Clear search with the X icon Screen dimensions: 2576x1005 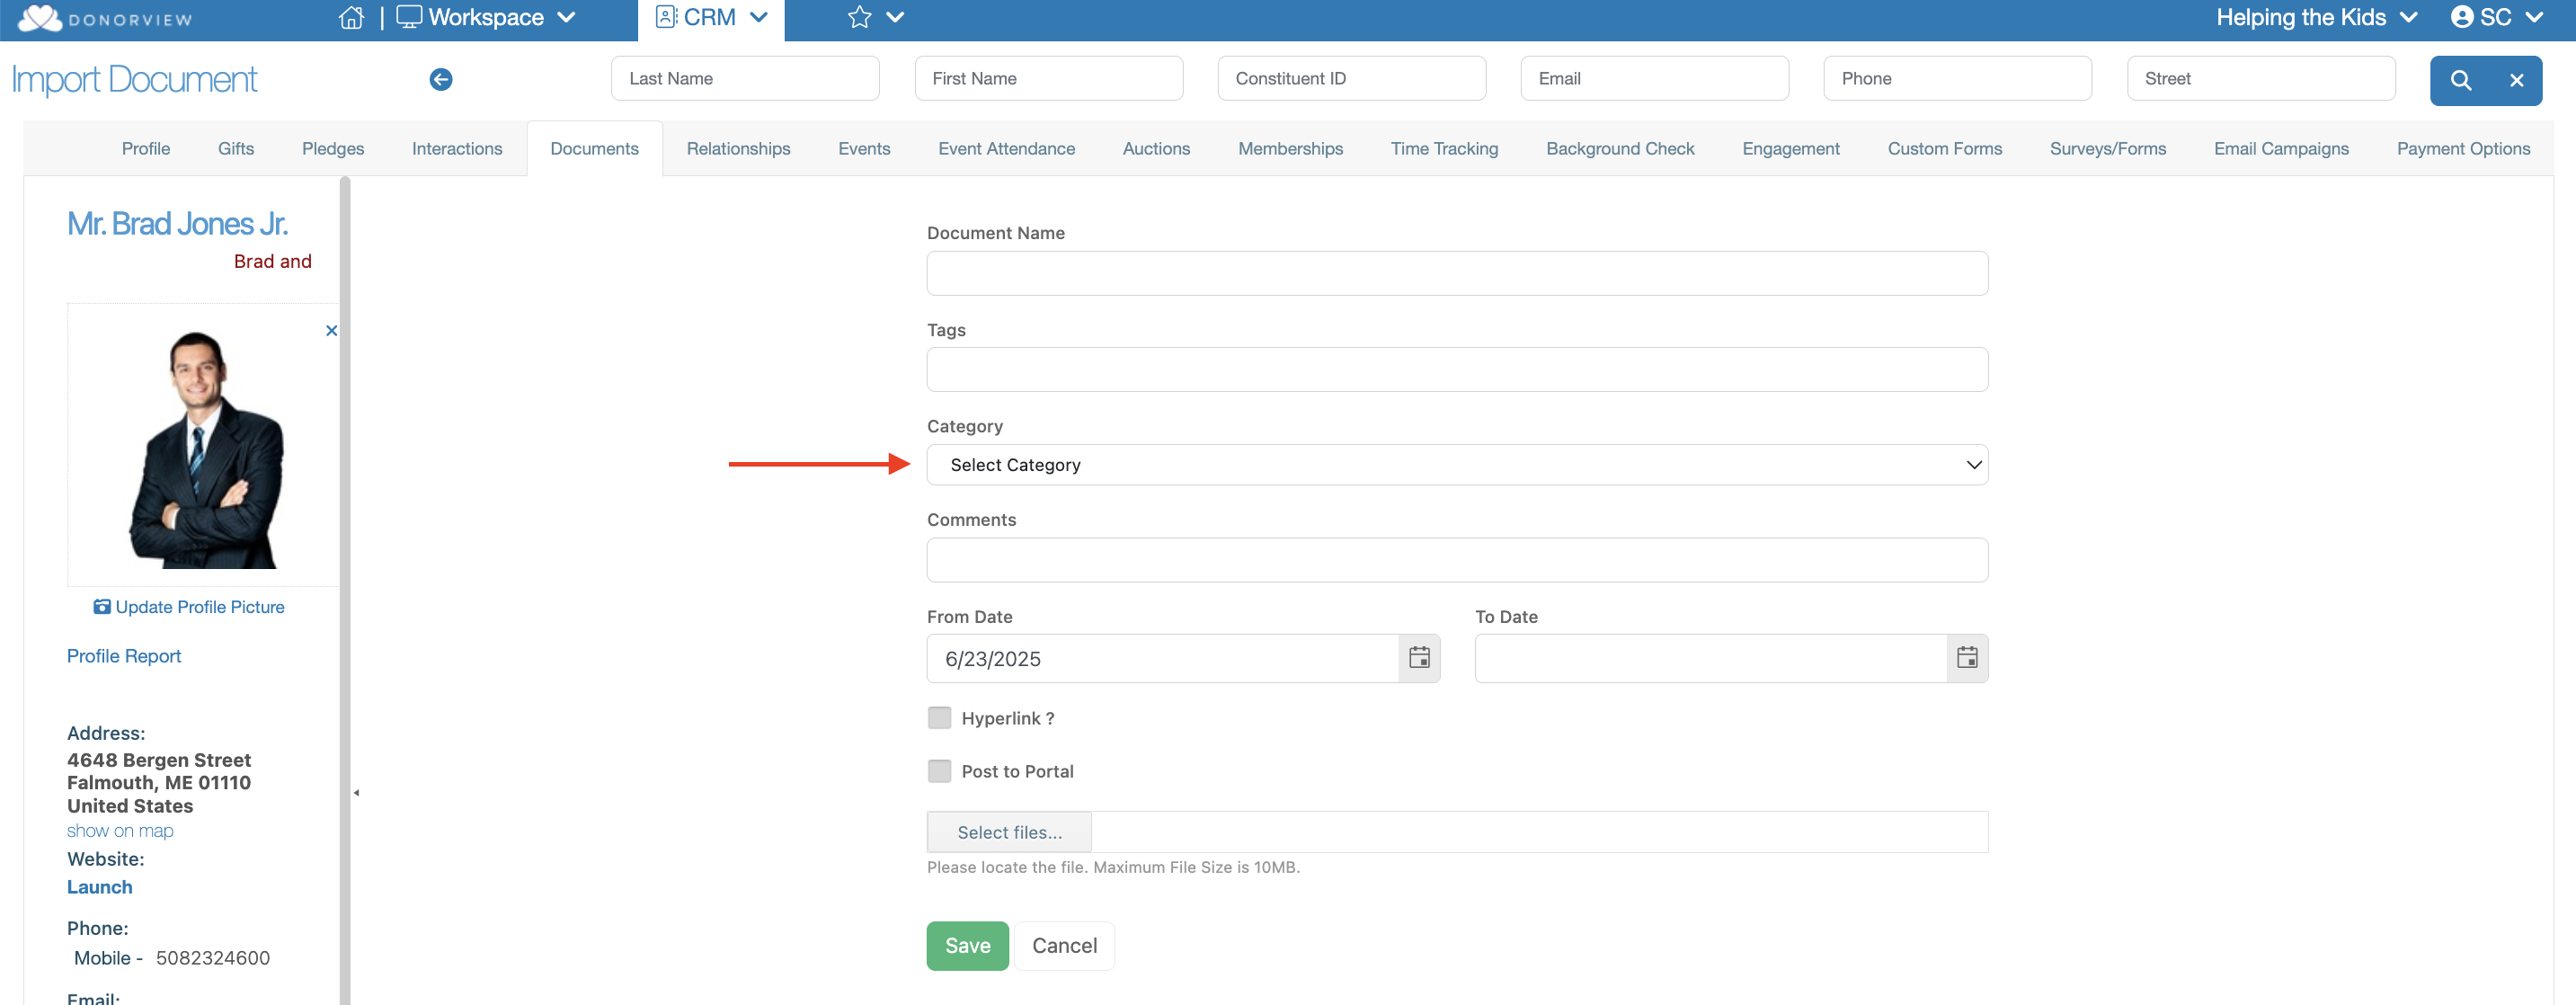[2516, 80]
